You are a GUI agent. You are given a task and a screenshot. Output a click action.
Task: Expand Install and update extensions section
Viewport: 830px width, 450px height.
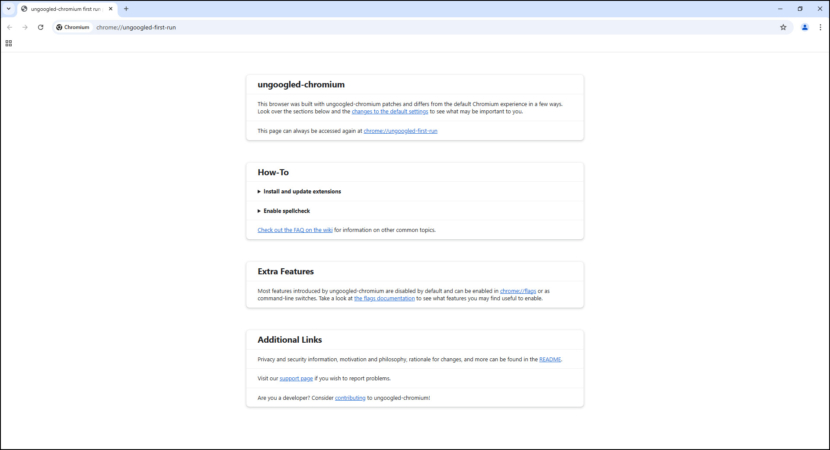(x=299, y=192)
